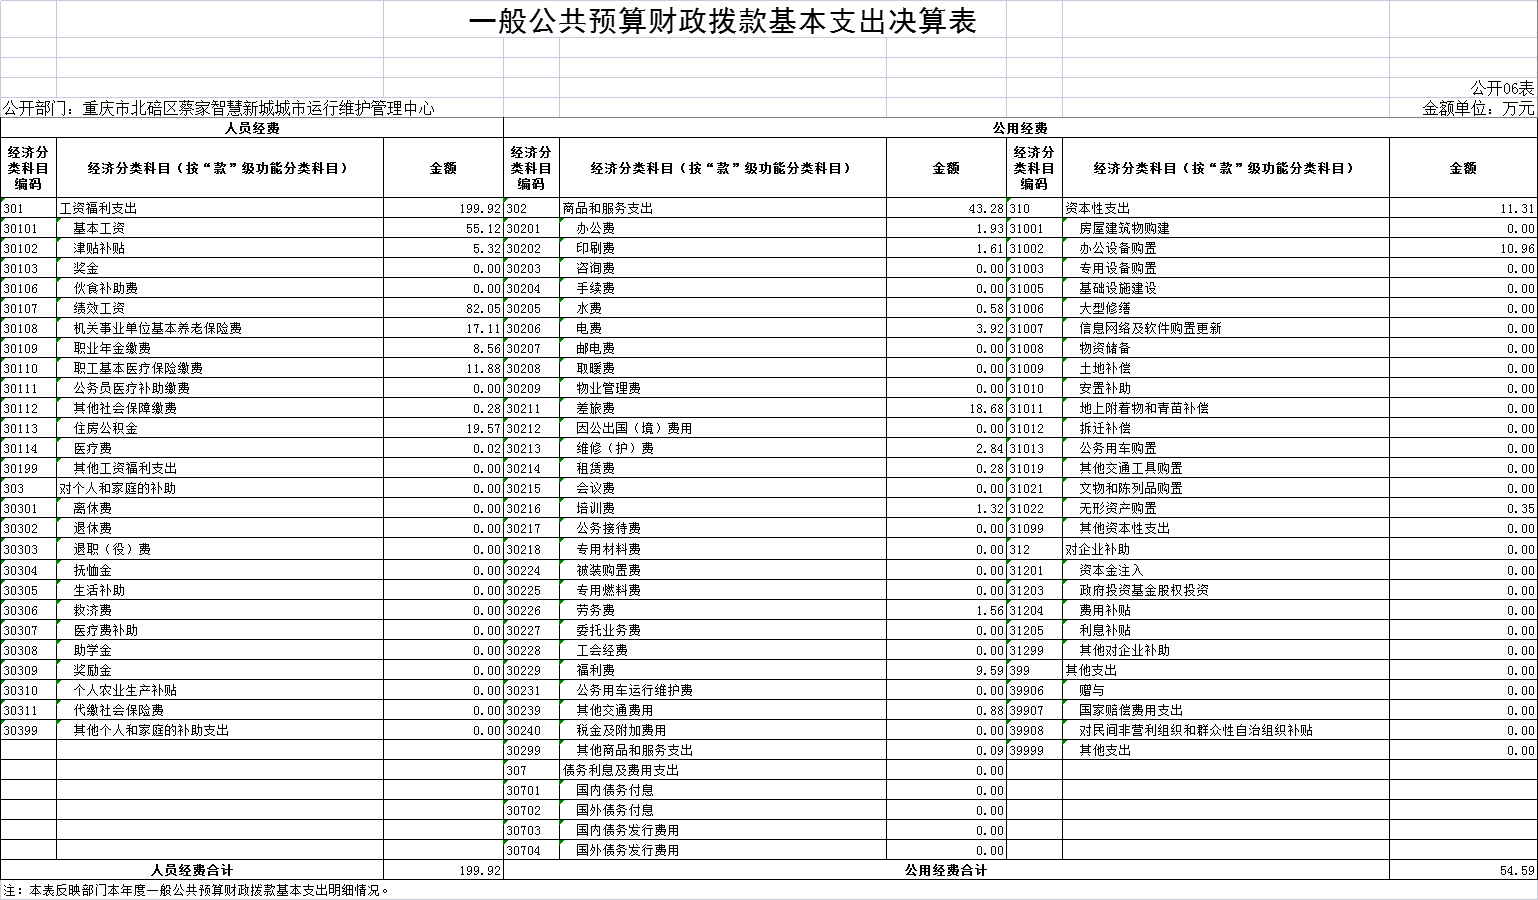Click the 离休费 cell
This screenshot has height=900, width=1538.
(x=220, y=508)
